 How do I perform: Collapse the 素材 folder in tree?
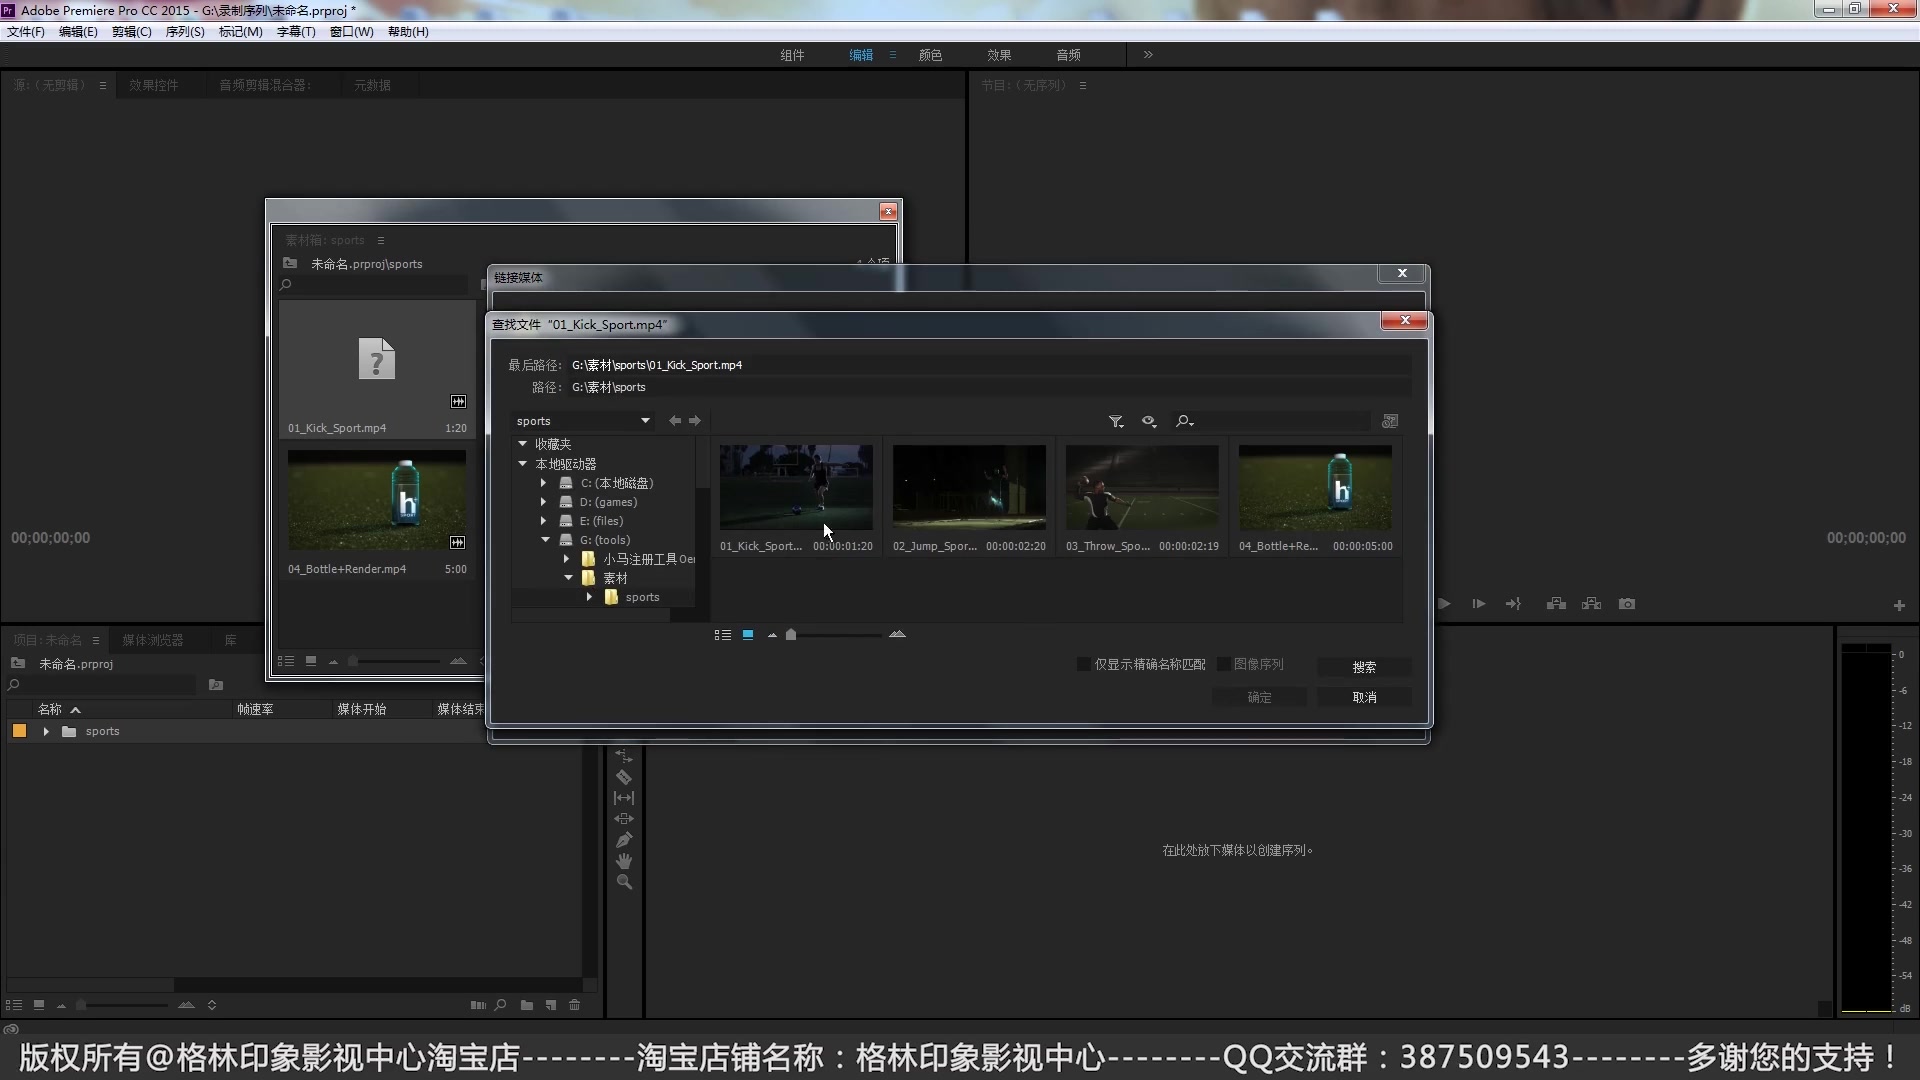pyautogui.click(x=568, y=578)
